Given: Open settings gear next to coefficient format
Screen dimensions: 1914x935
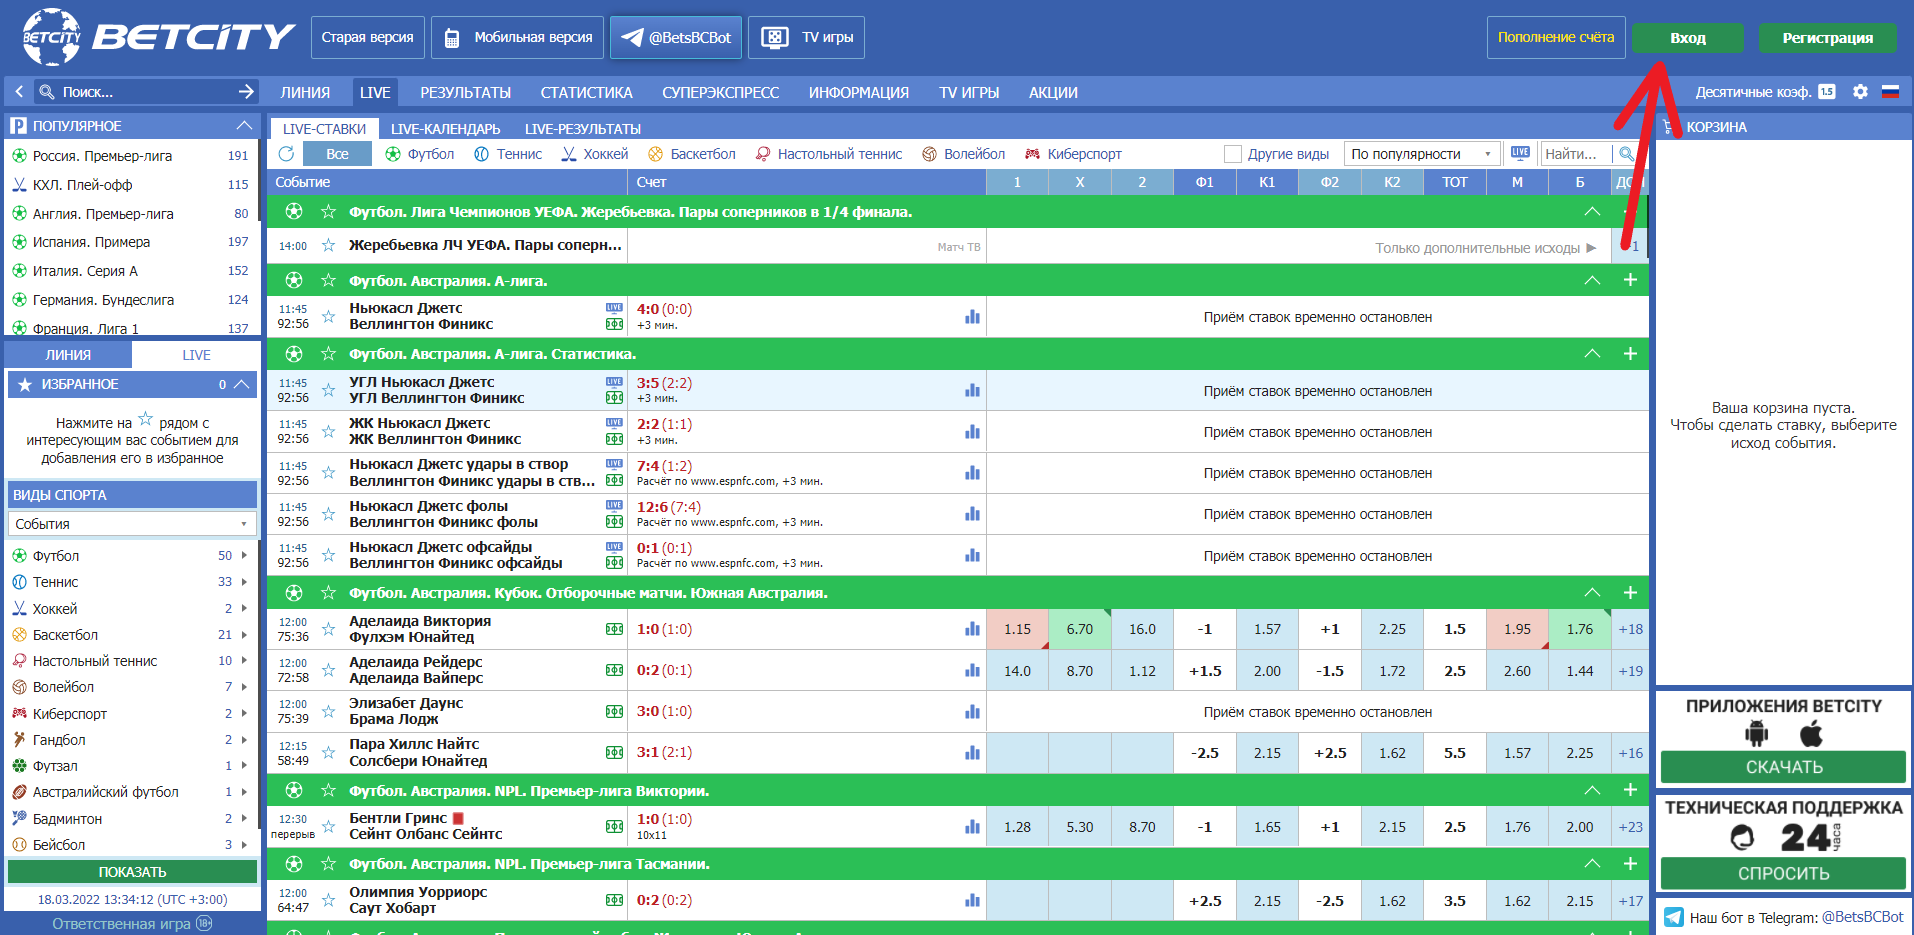Looking at the screenshot, I should click(1860, 91).
